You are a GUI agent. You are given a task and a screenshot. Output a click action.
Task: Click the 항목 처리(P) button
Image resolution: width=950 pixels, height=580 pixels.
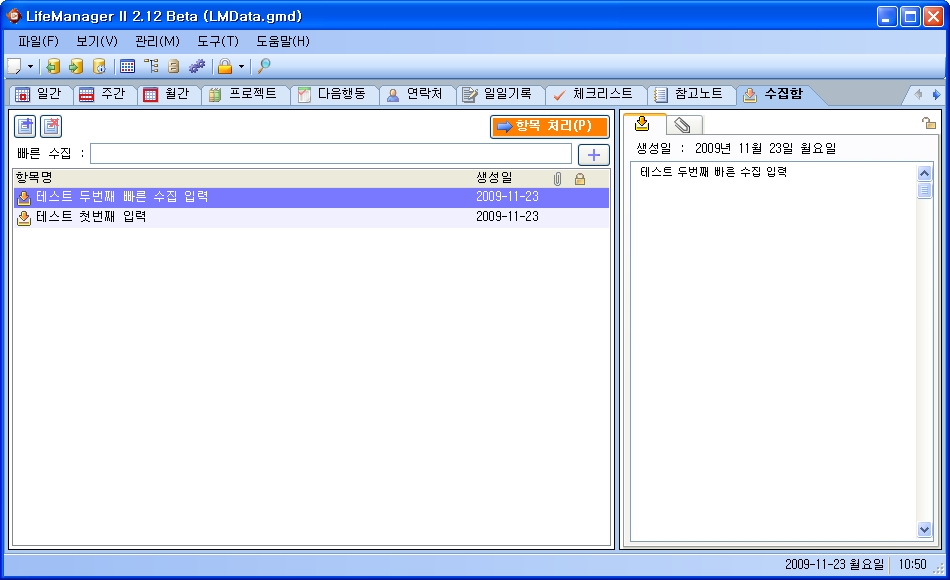point(550,126)
